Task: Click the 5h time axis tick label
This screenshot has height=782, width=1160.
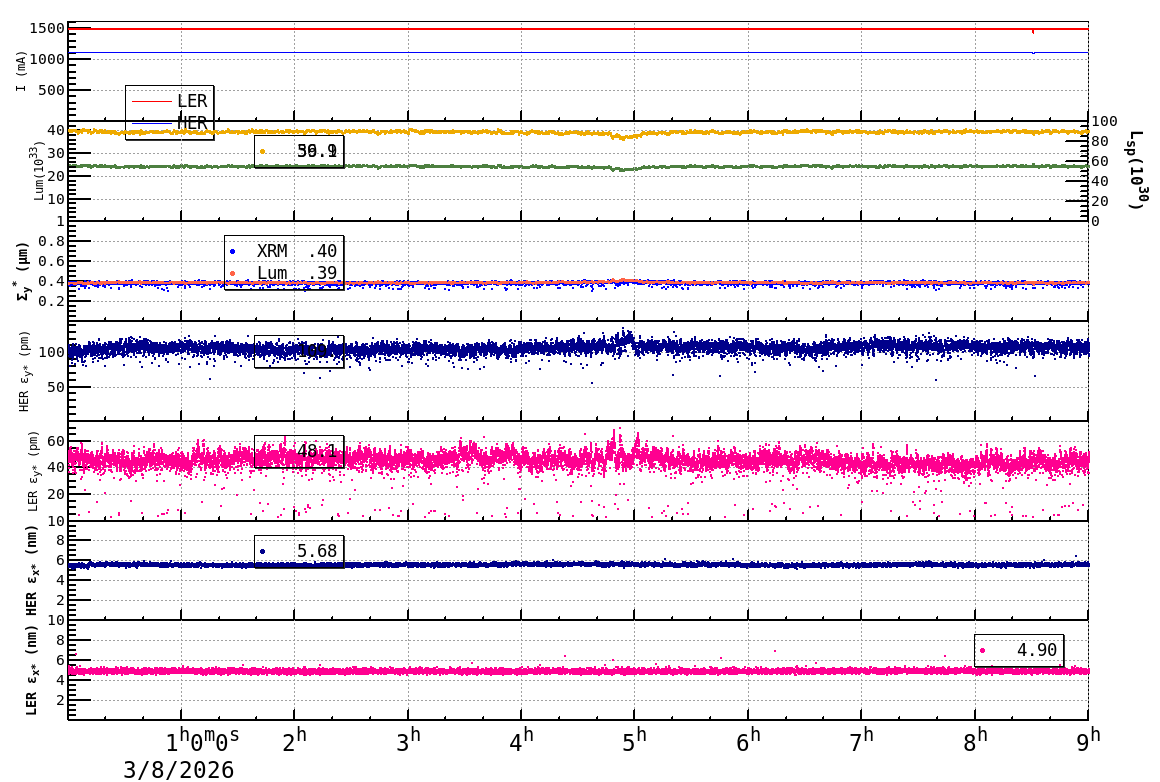Action: 634,741
